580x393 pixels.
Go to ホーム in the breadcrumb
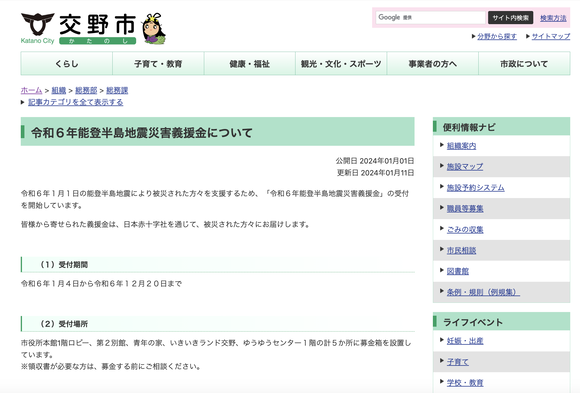click(x=31, y=90)
